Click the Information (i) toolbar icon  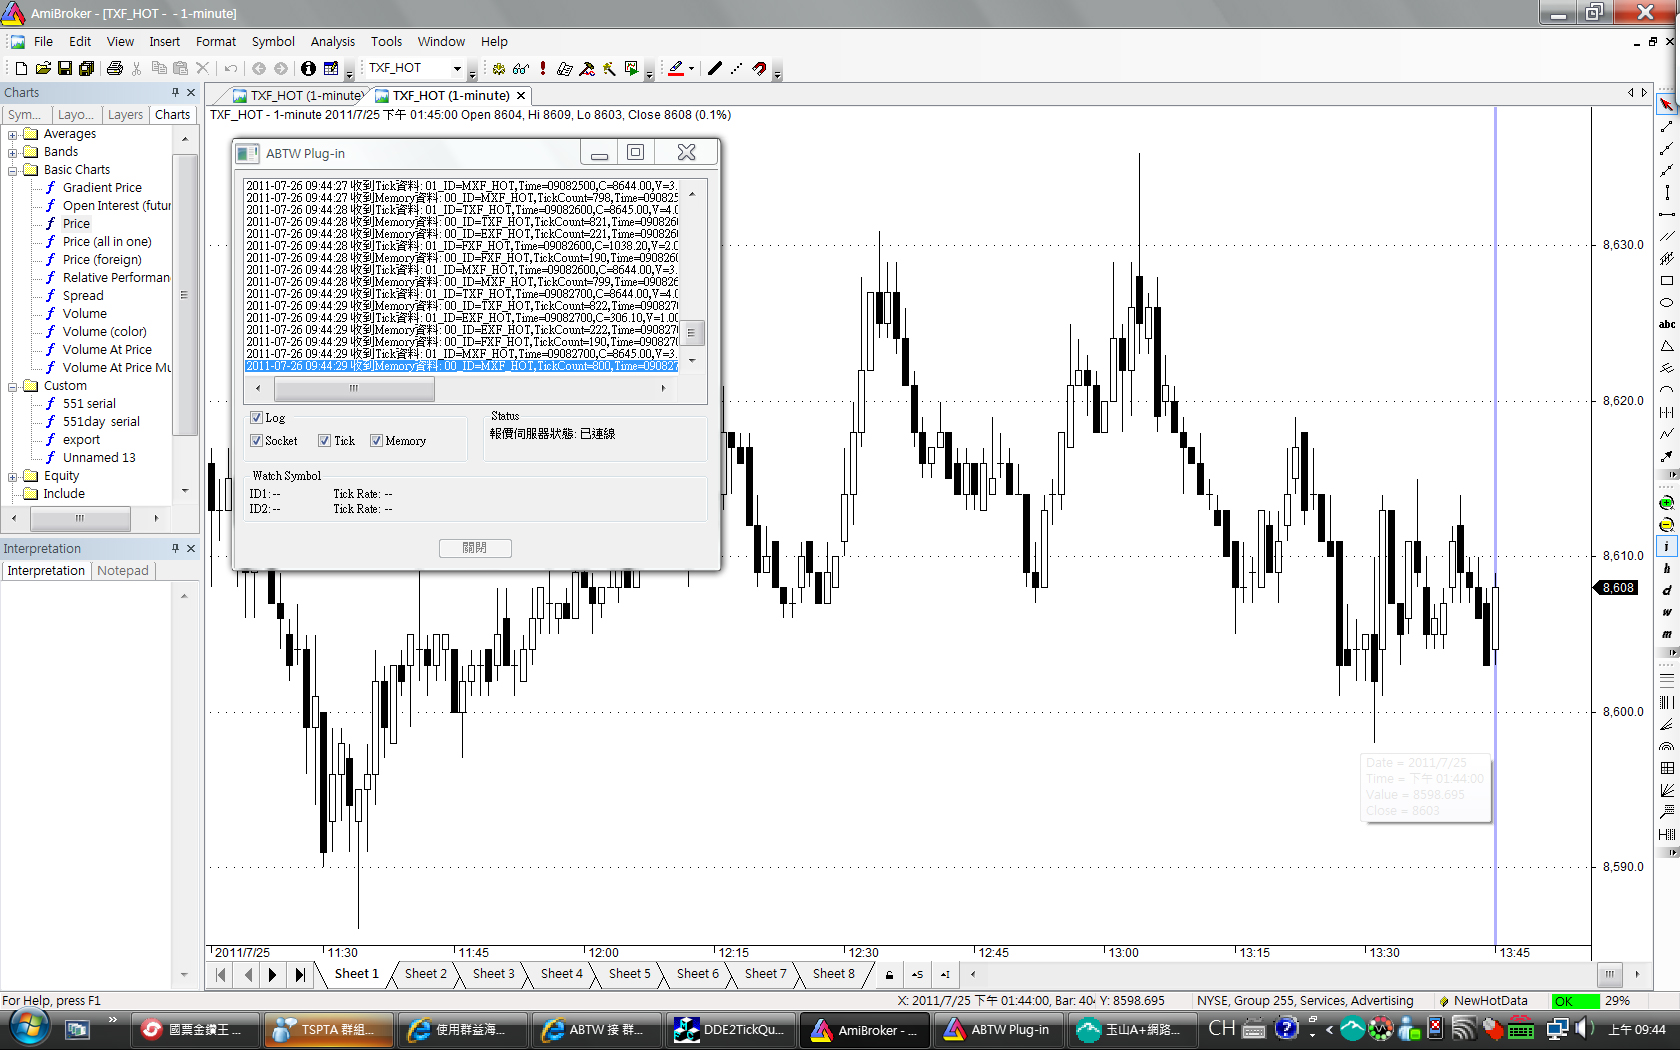click(308, 68)
